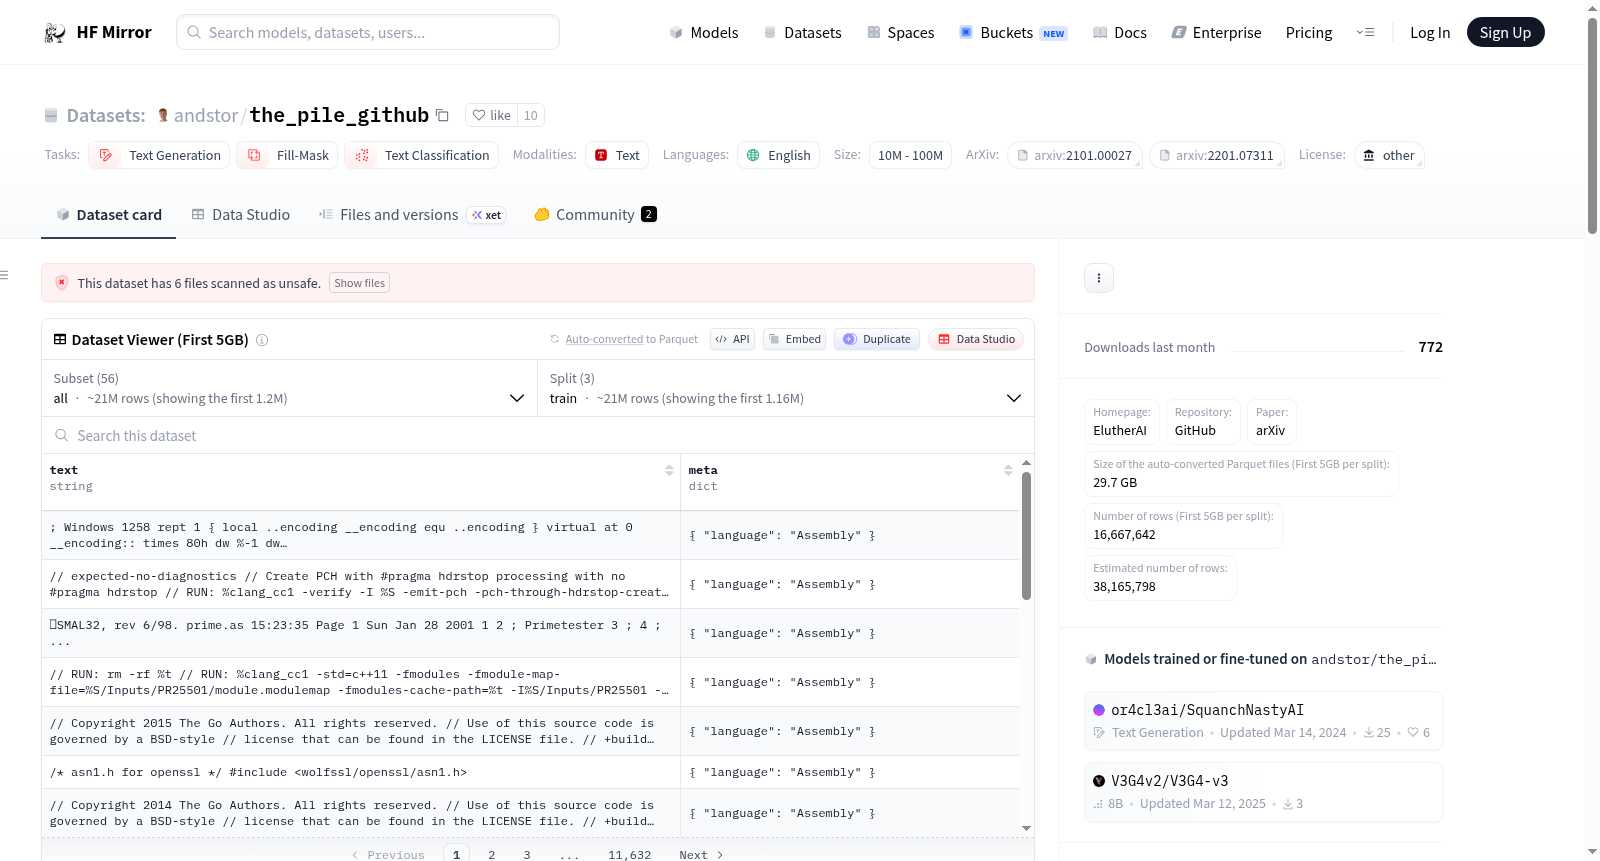Click the Text modality tag

click(x=617, y=156)
